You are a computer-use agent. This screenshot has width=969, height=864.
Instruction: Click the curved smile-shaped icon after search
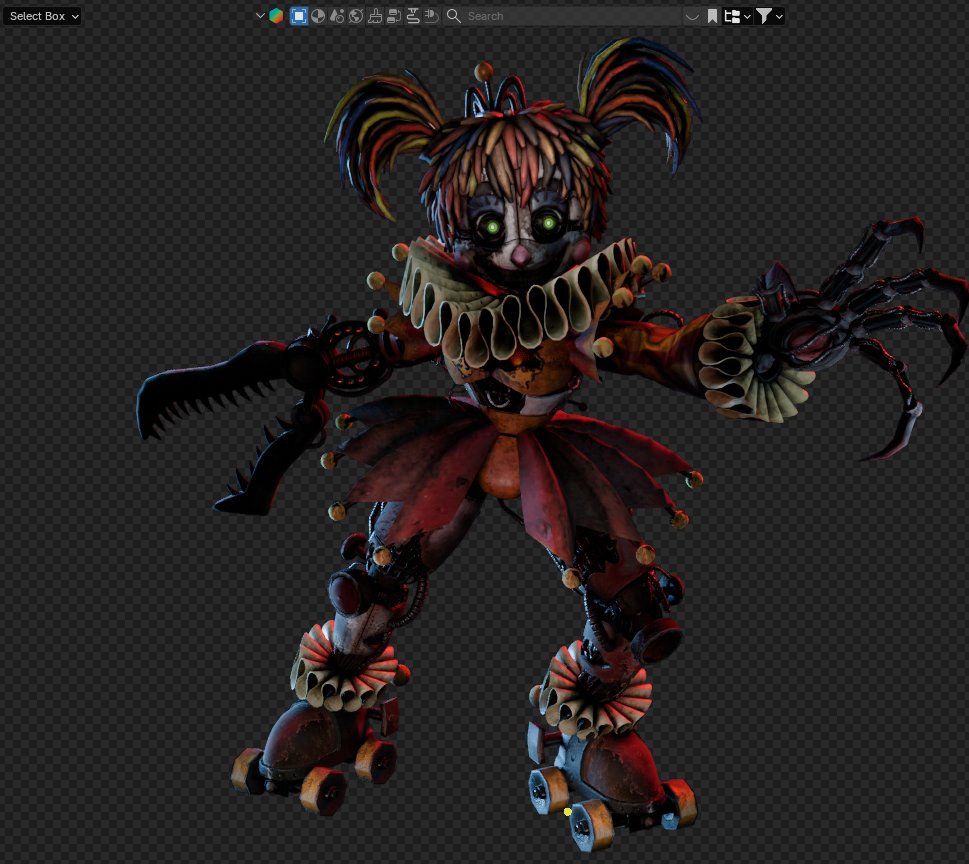(x=692, y=17)
